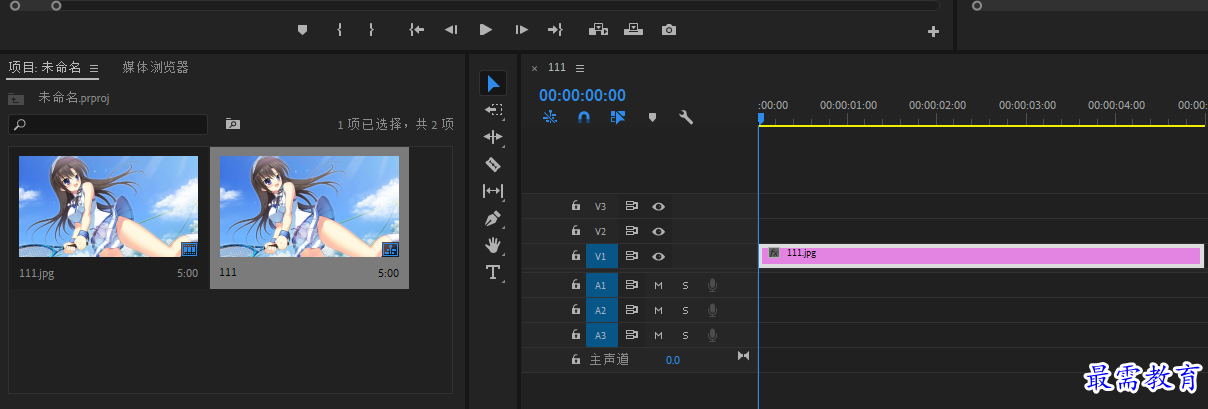Image resolution: width=1208 pixels, height=409 pixels.
Task: Select the Ripple Edit tool
Action: (x=493, y=136)
